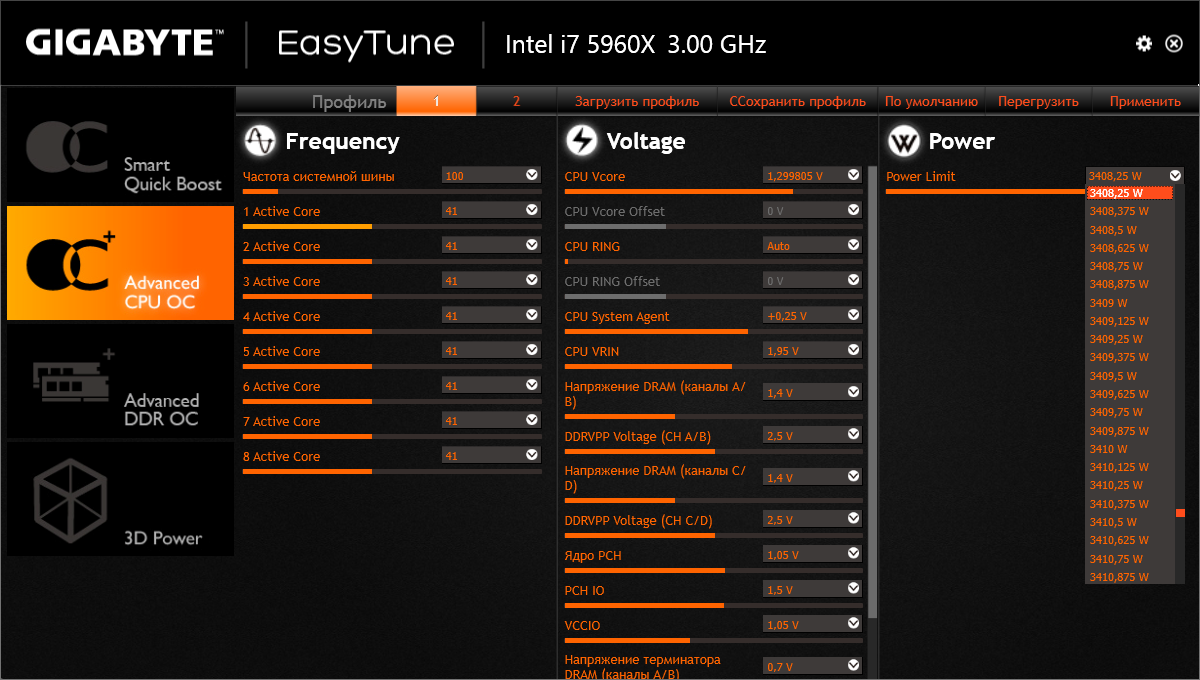Screen dimensions: 1200x680
Task: Switch to profile 1 tab
Action: point(436,101)
